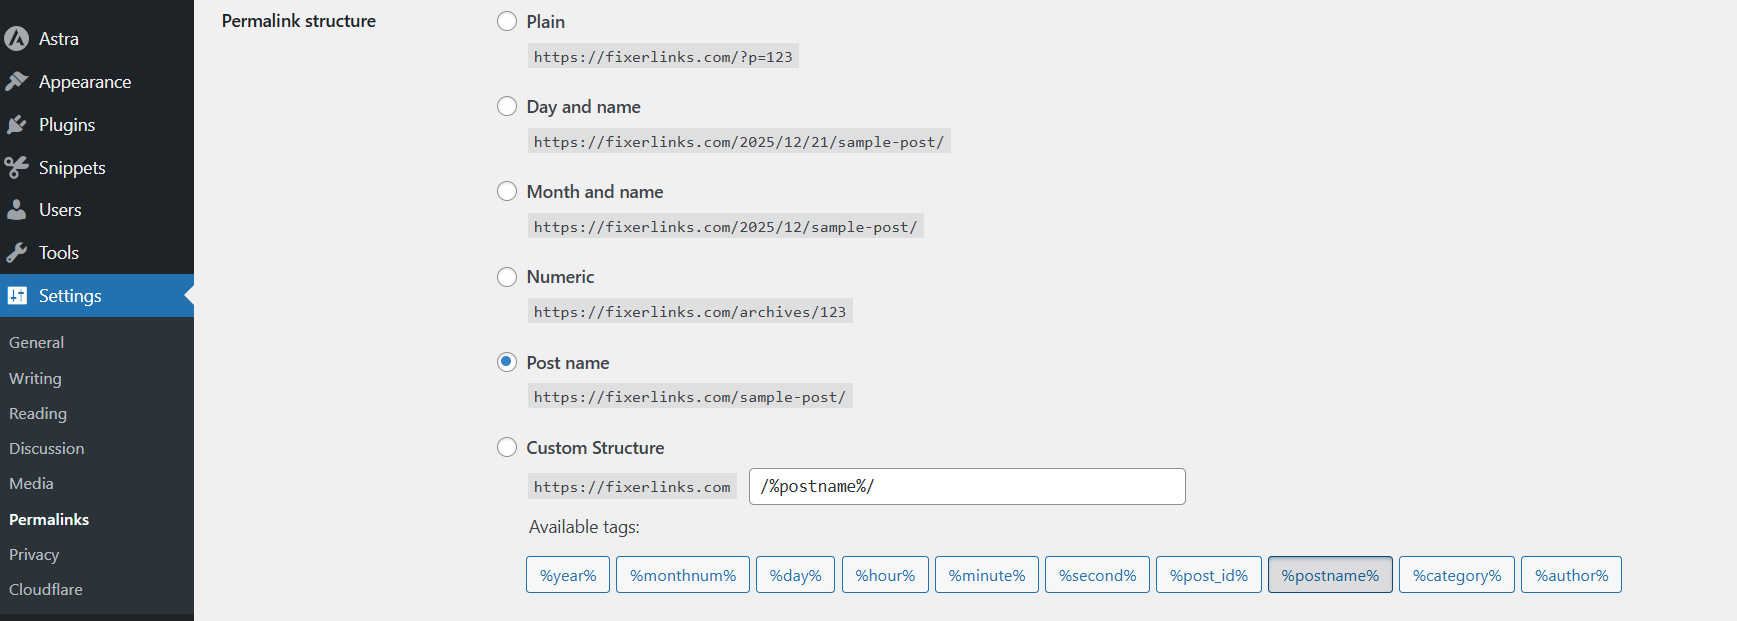
Task: Select the Post name radio button
Action: (507, 362)
